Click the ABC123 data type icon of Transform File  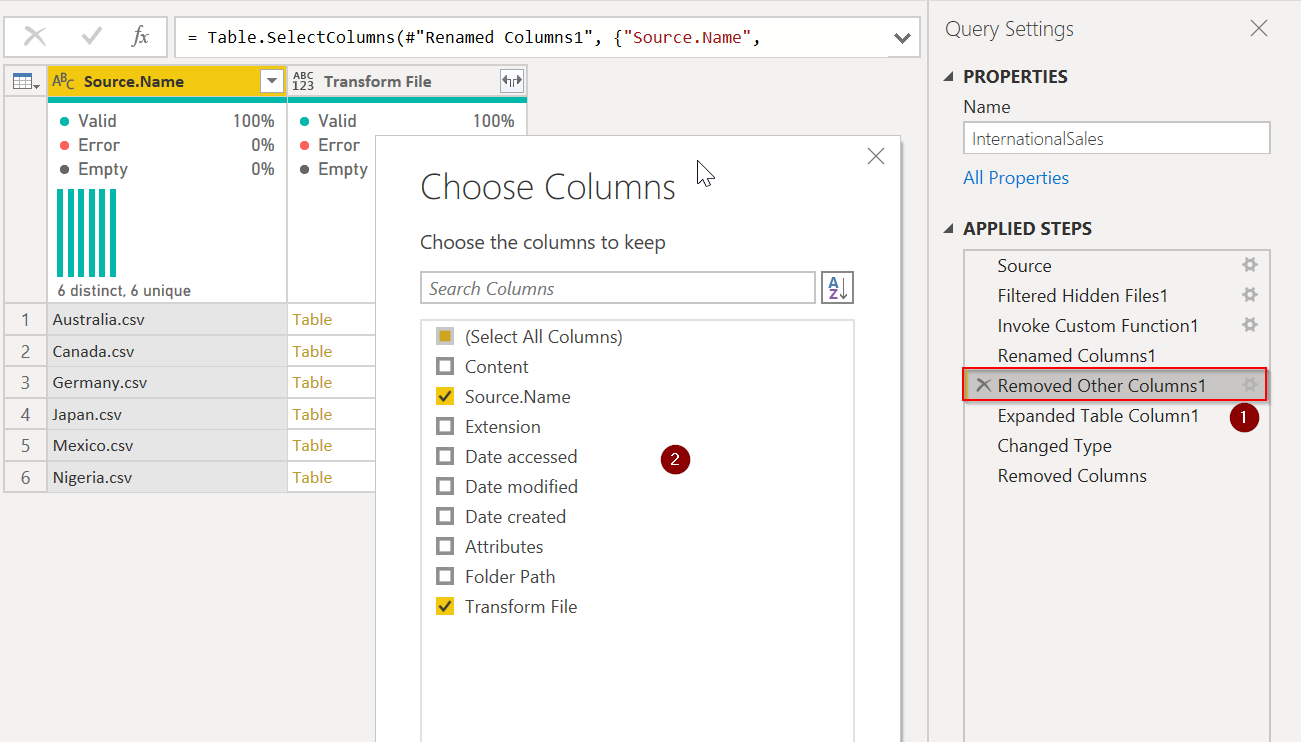(x=303, y=81)
